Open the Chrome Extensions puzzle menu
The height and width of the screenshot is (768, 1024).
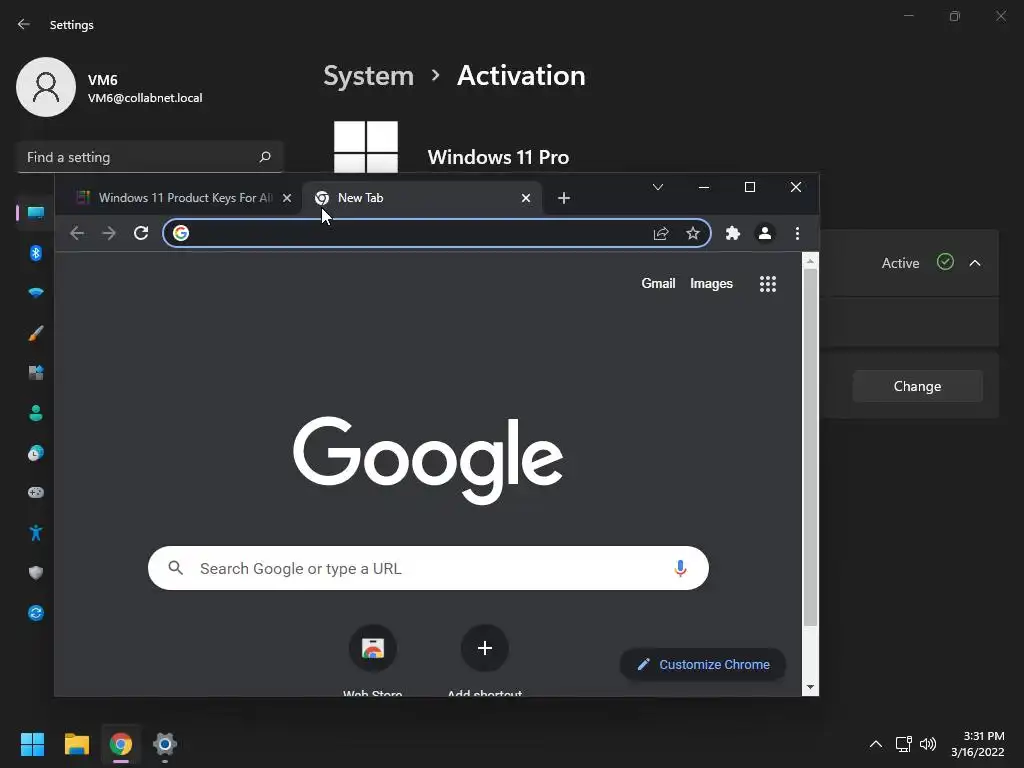[733, 233]
